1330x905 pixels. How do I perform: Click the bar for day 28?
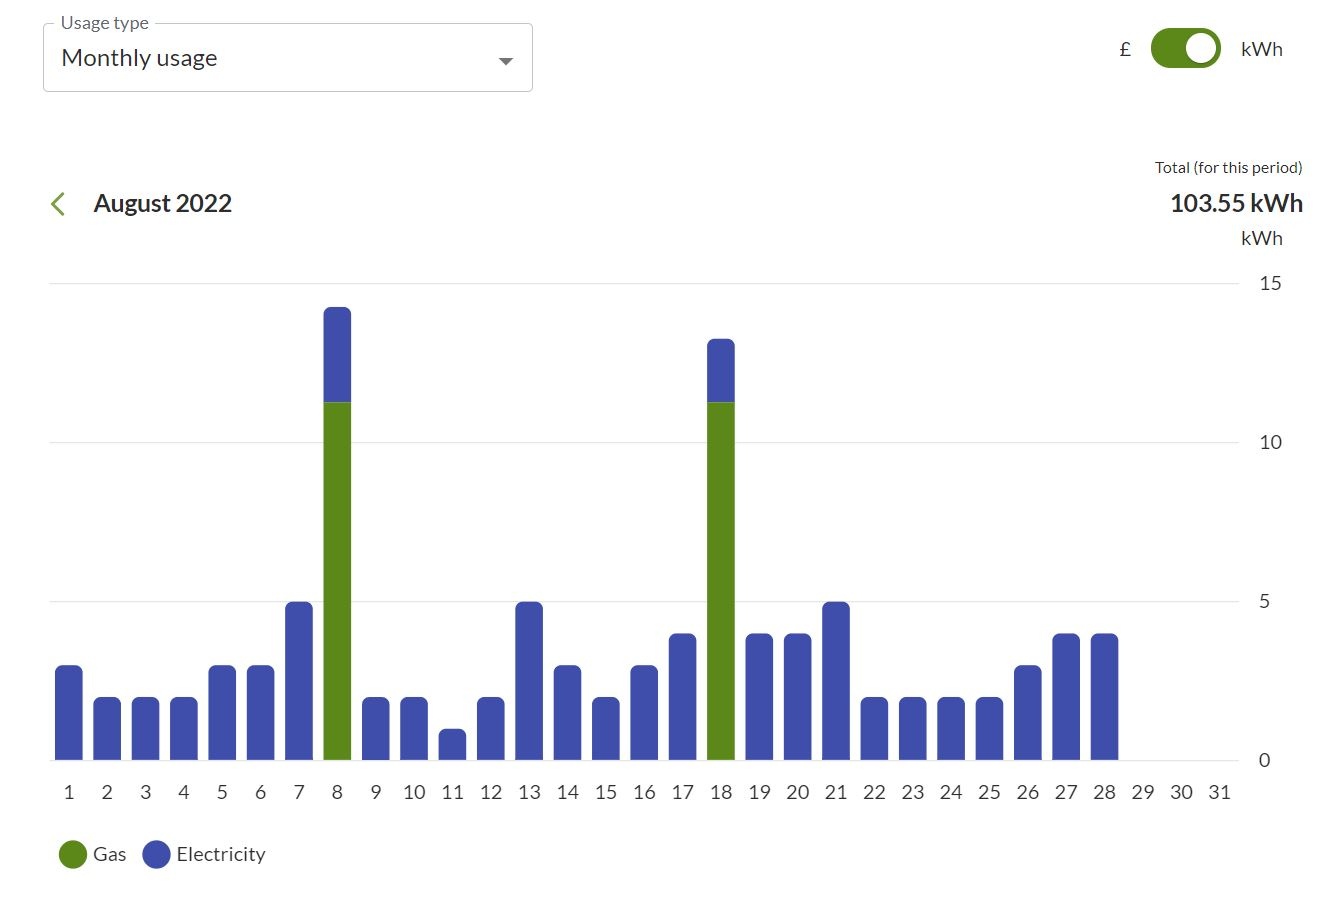coord(1104,697)
